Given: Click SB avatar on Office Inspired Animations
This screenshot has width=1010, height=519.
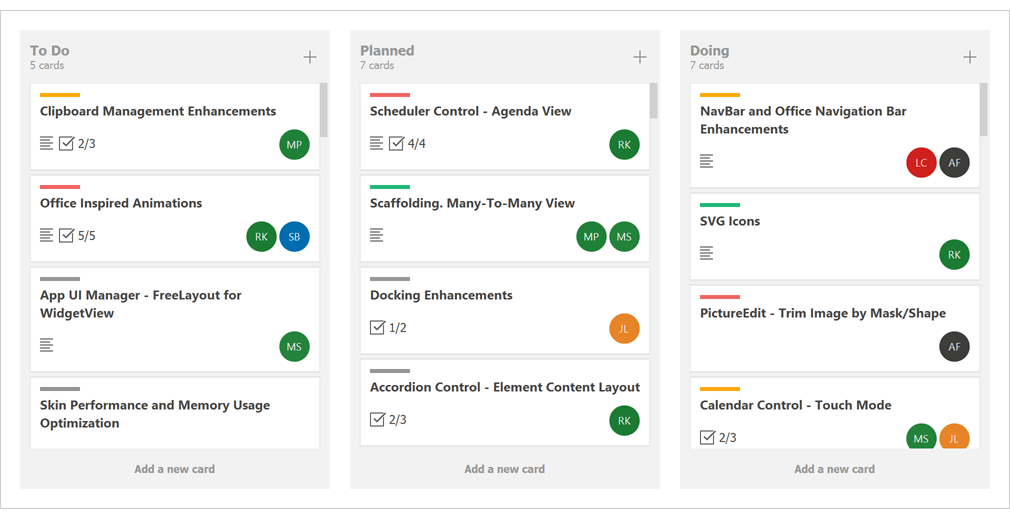Looking at the screenshot, I should tap(294, 236).
